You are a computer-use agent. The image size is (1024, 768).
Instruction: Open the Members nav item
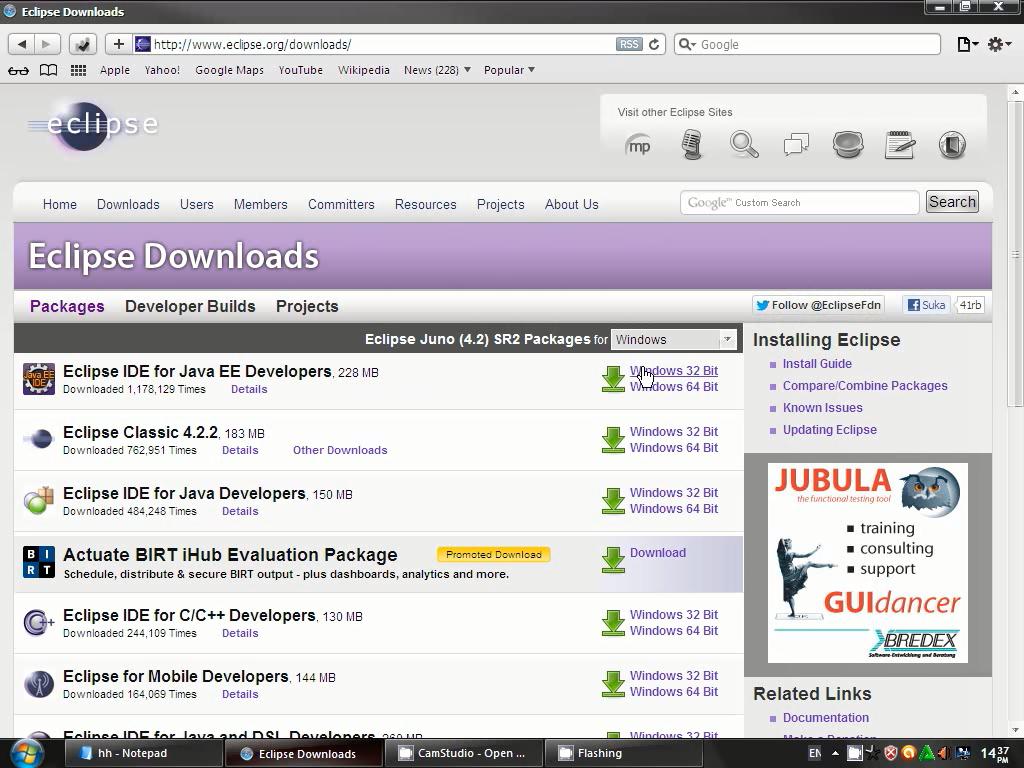point(261,204)
